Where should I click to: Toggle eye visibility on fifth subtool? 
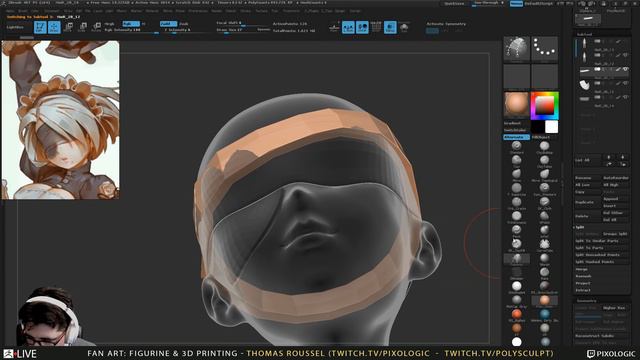click(625, 98)
